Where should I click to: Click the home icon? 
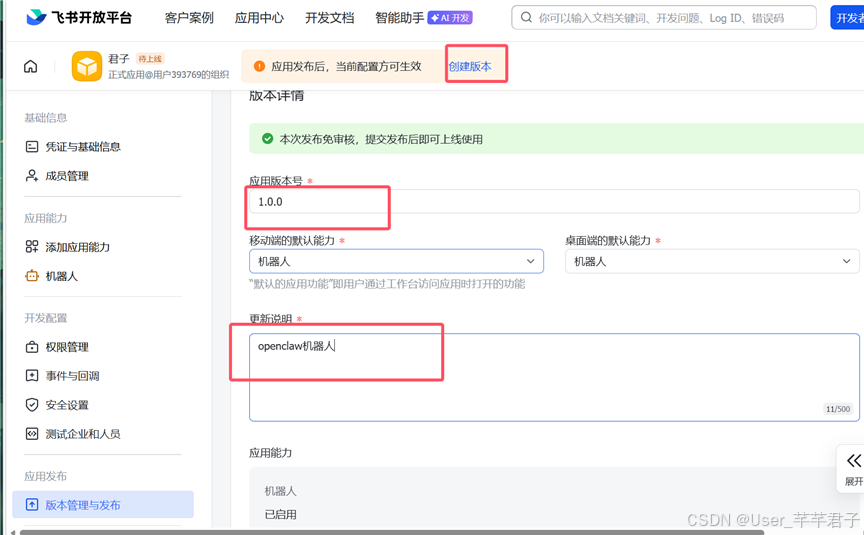pyautogui.click(x=30, y=67)
